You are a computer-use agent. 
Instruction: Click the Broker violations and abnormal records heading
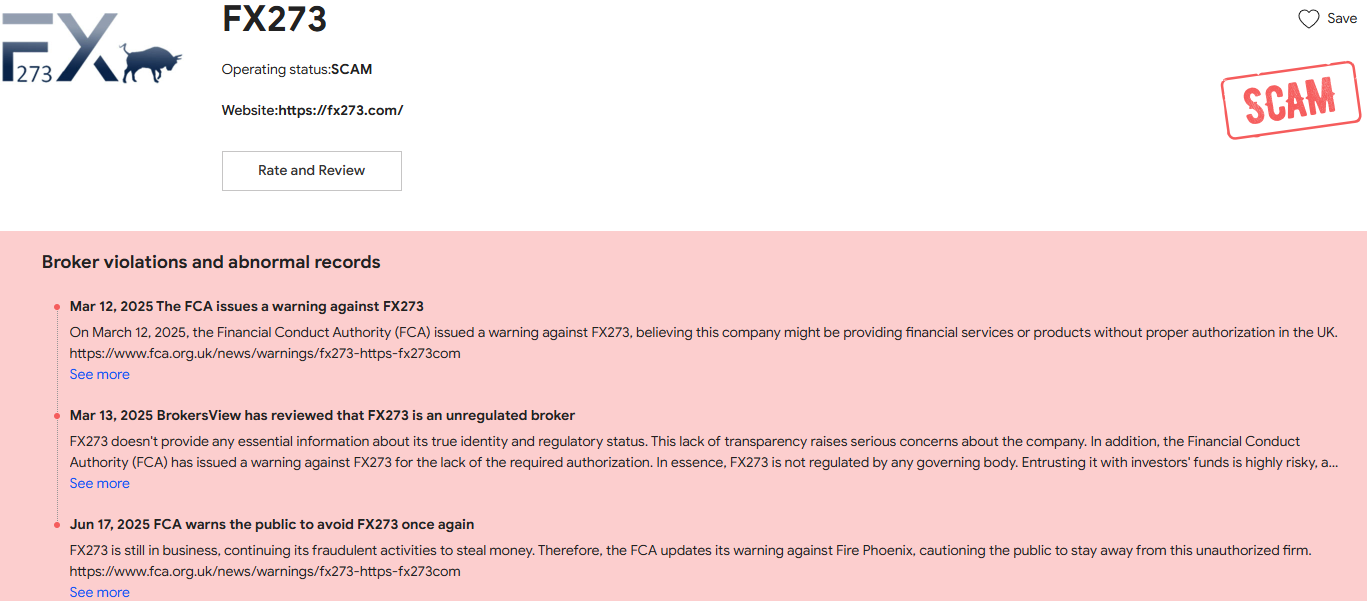(x=211, y=262)
